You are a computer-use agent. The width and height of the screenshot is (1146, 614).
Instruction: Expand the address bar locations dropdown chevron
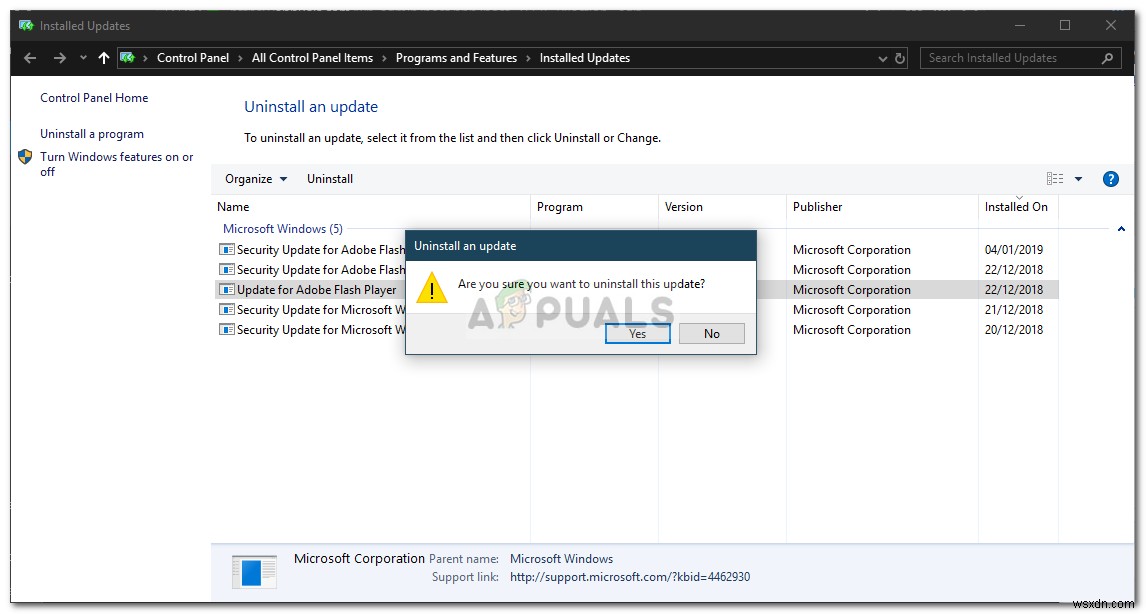tap(882, 58)
